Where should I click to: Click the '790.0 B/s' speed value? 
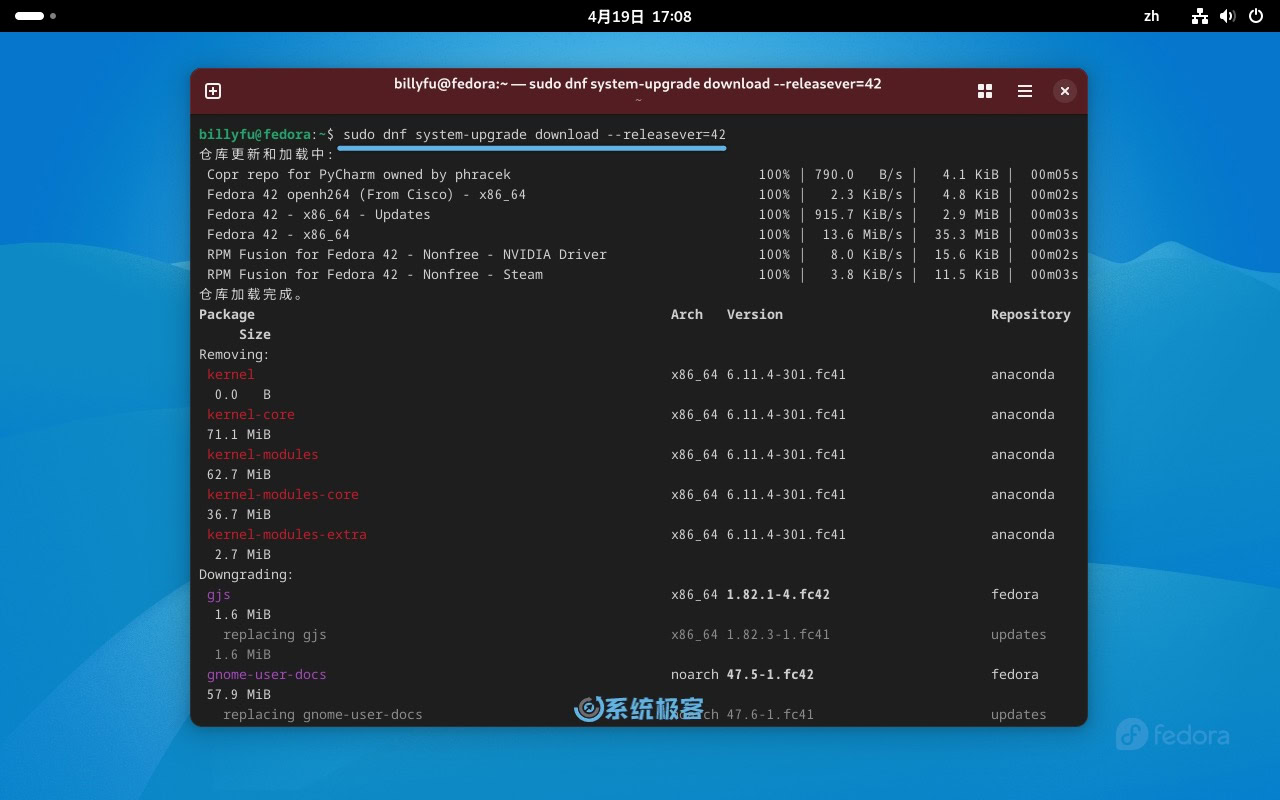[858, 174]
